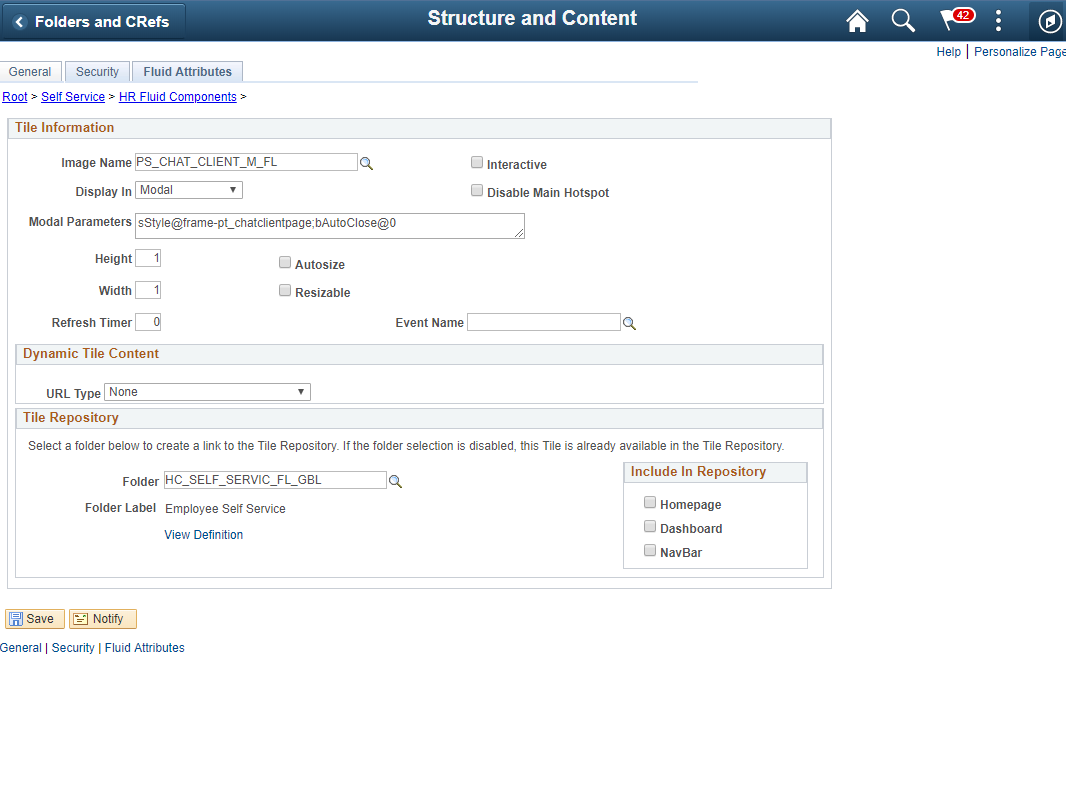Open the Event Name lookup magnifier

(x=631, y=322)
